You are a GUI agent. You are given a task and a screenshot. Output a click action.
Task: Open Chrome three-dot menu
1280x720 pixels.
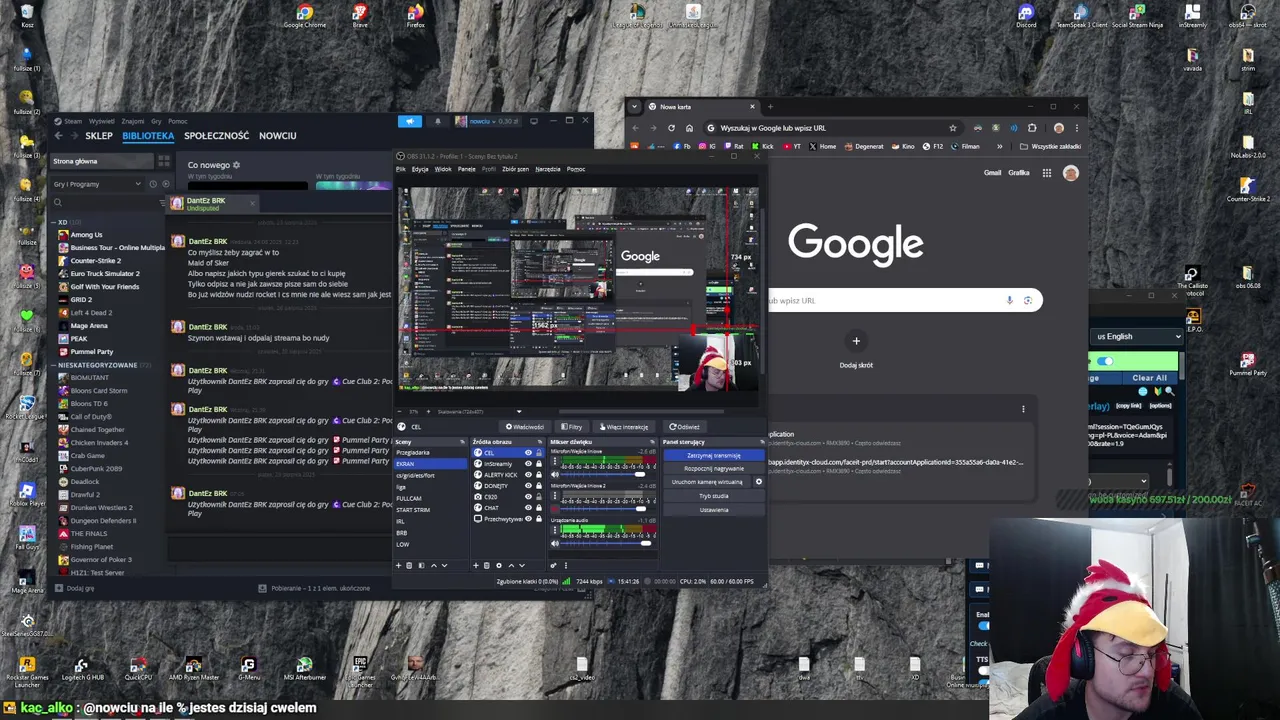point(1077,128)
